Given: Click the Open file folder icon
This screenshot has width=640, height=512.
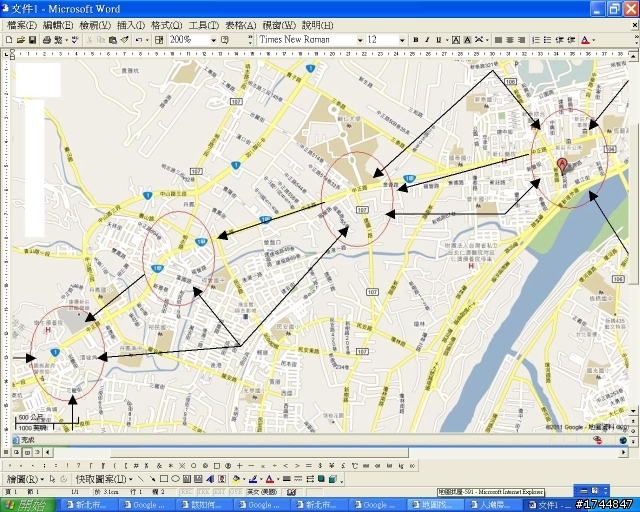Looking at the screenshot, I should click(x=21, y=40).
